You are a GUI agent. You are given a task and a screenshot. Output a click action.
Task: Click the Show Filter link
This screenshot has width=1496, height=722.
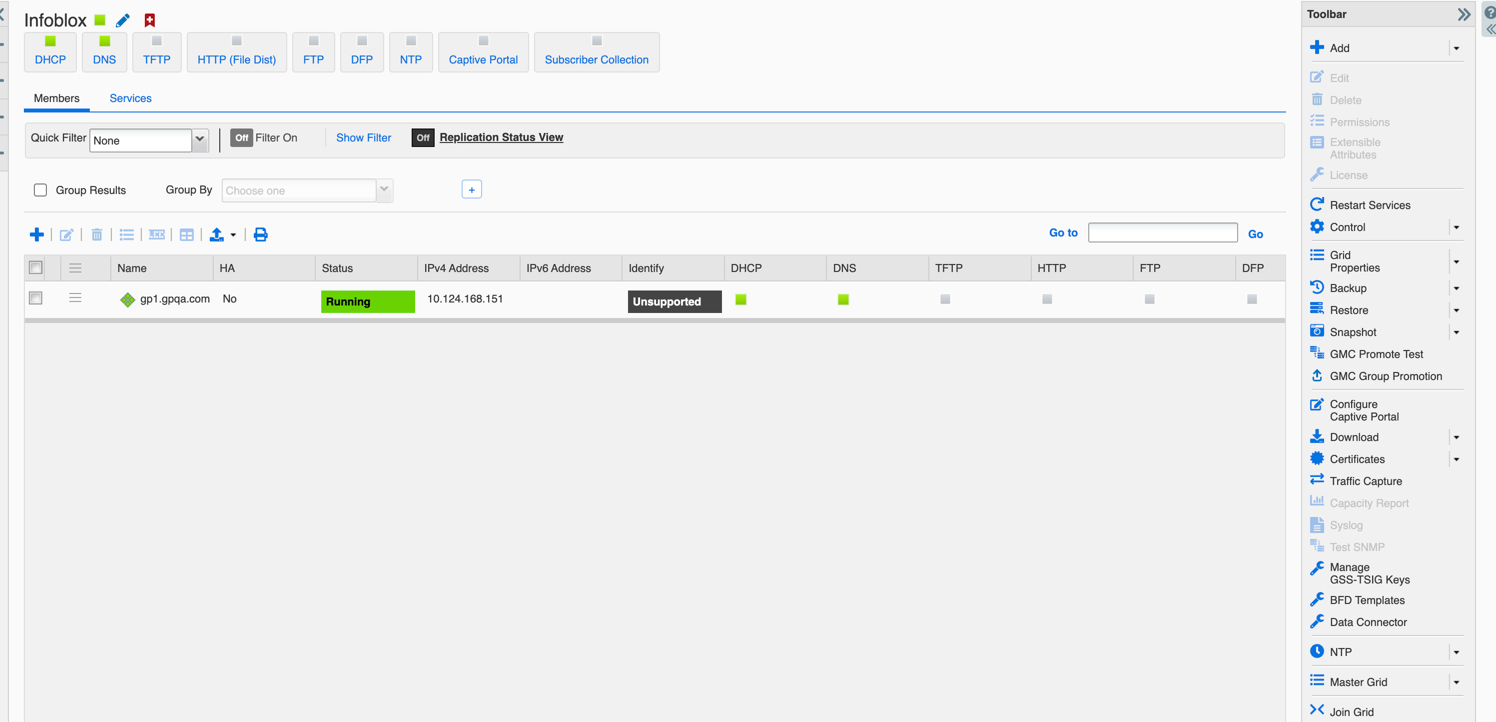[364, 138]
